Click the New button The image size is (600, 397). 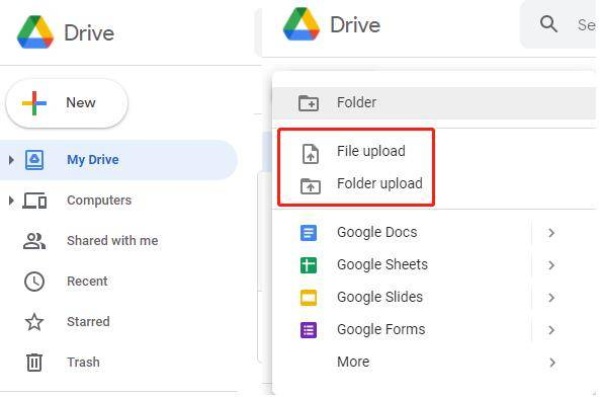[67, 103]
